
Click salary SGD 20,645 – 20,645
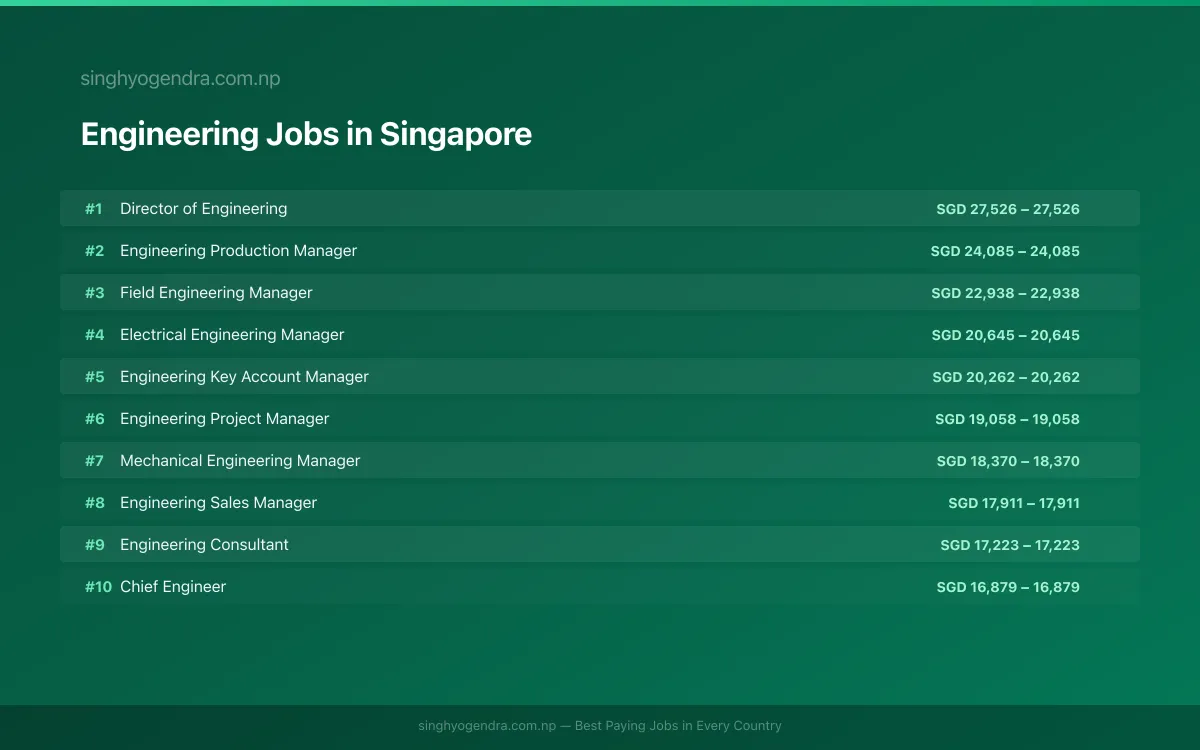coord(1005,335)
